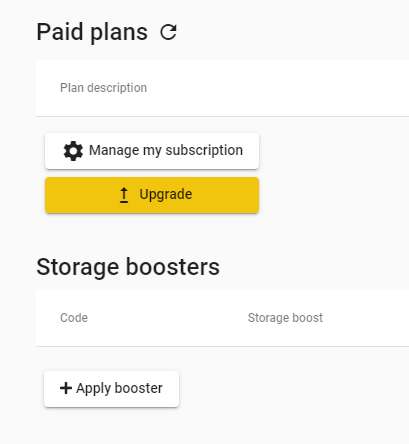
Task: Click the upward arrow icon on Upgrade
Action: (x=124, y=195)
